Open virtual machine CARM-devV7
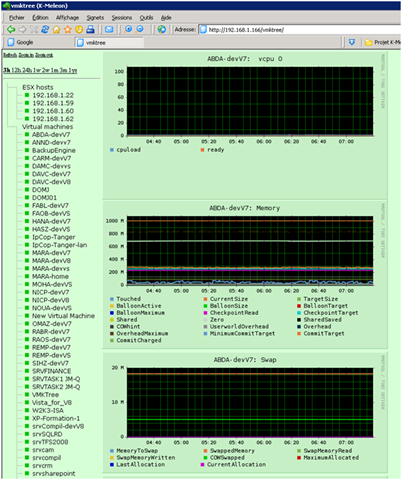402x480 pixels. coord(52,158)
